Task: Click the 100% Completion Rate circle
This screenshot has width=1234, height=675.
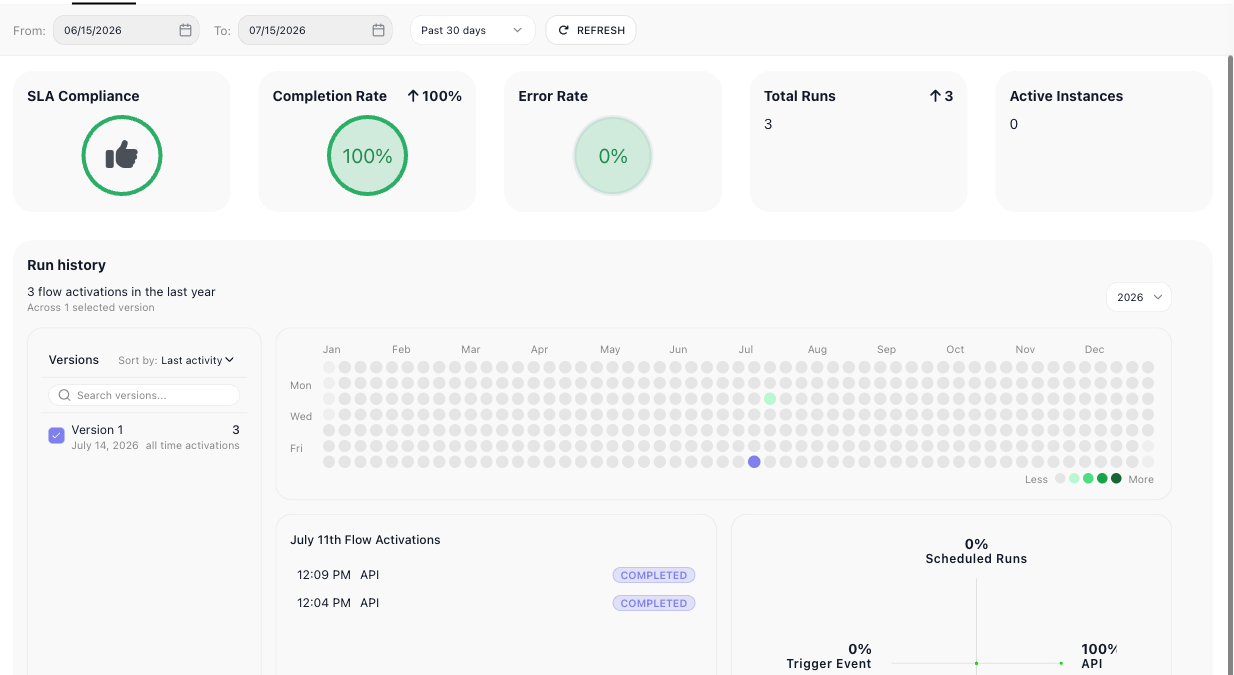Action: (x=367, y=156)
